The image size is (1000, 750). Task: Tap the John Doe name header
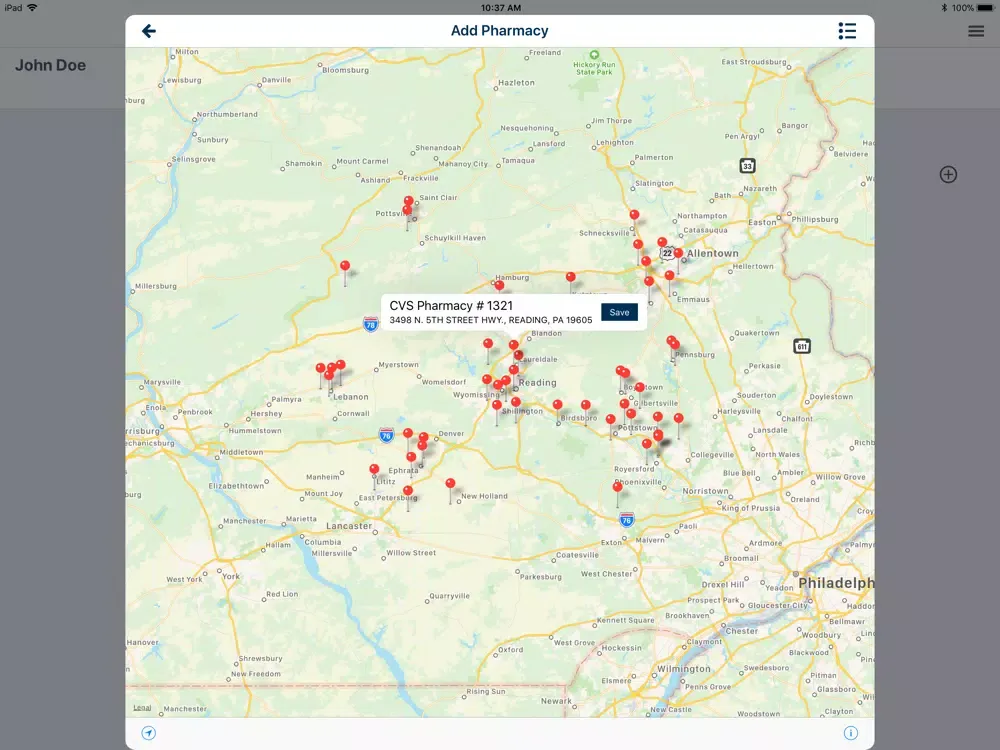pyautogui.click(x=50, y=65)
